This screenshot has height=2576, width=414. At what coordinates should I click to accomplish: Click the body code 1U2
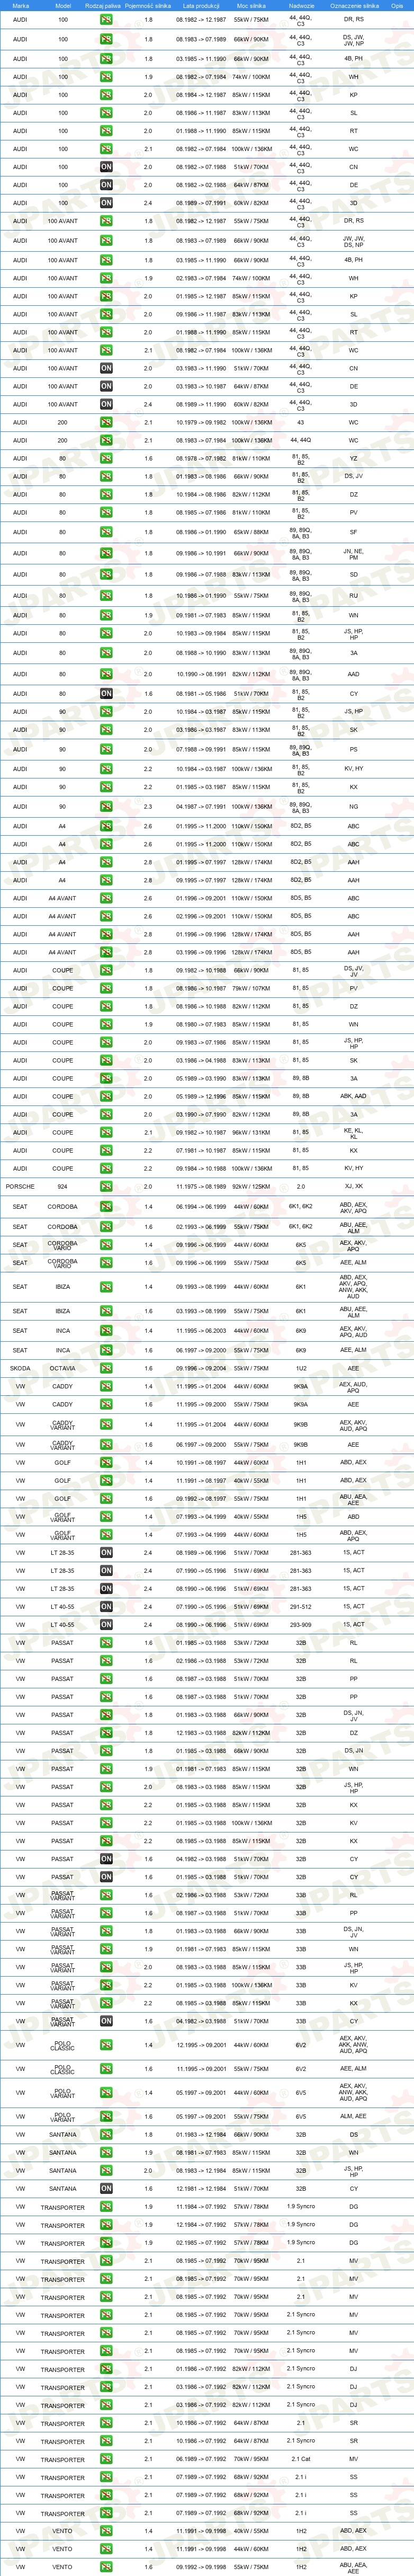301,1368
